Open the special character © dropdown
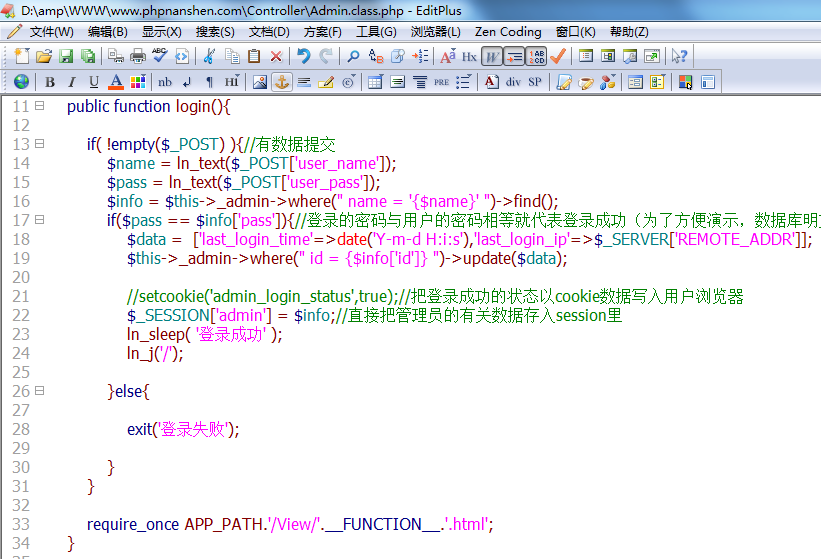The height and width of the screenshot is (559, 821). 348,82
